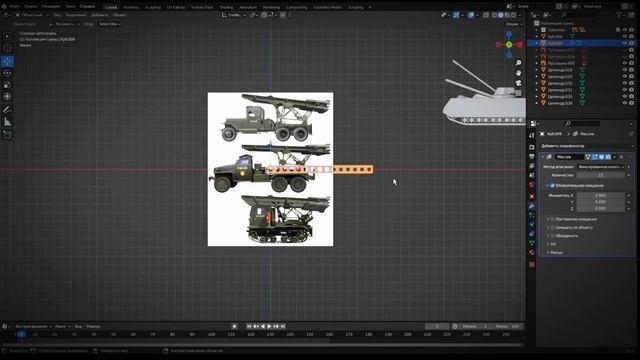
Task: Click the current frame field in timeline
Action: (437, 327)
